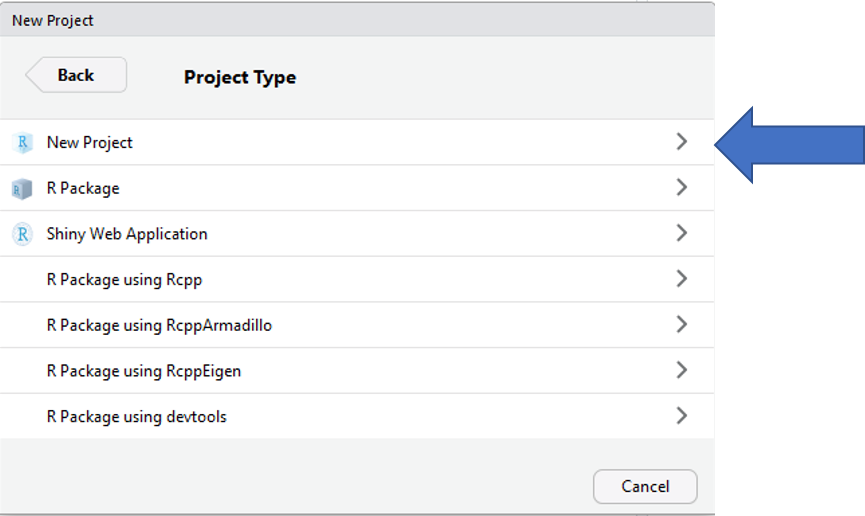Screen dimensions: 865x516
Task: Click the Shiny Web Application R icon
Action: tap(23, 234)
